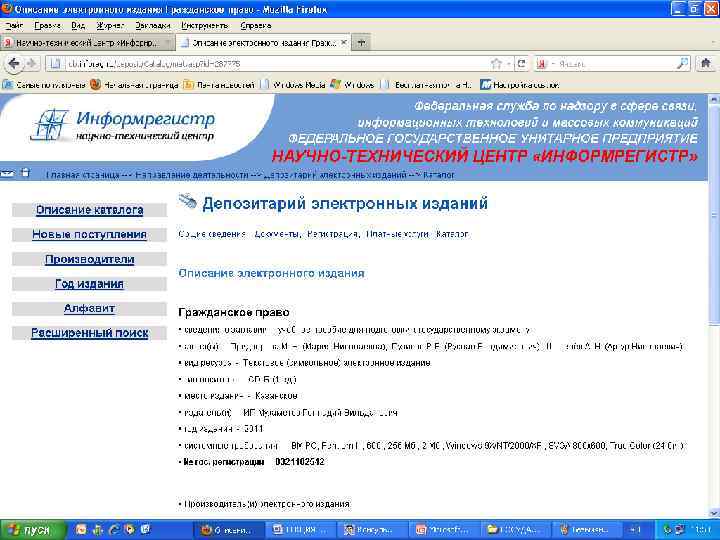Follow the 'Направление деятельности' breadcrumb link
720x540 pixels.
(x=192, y=175)
